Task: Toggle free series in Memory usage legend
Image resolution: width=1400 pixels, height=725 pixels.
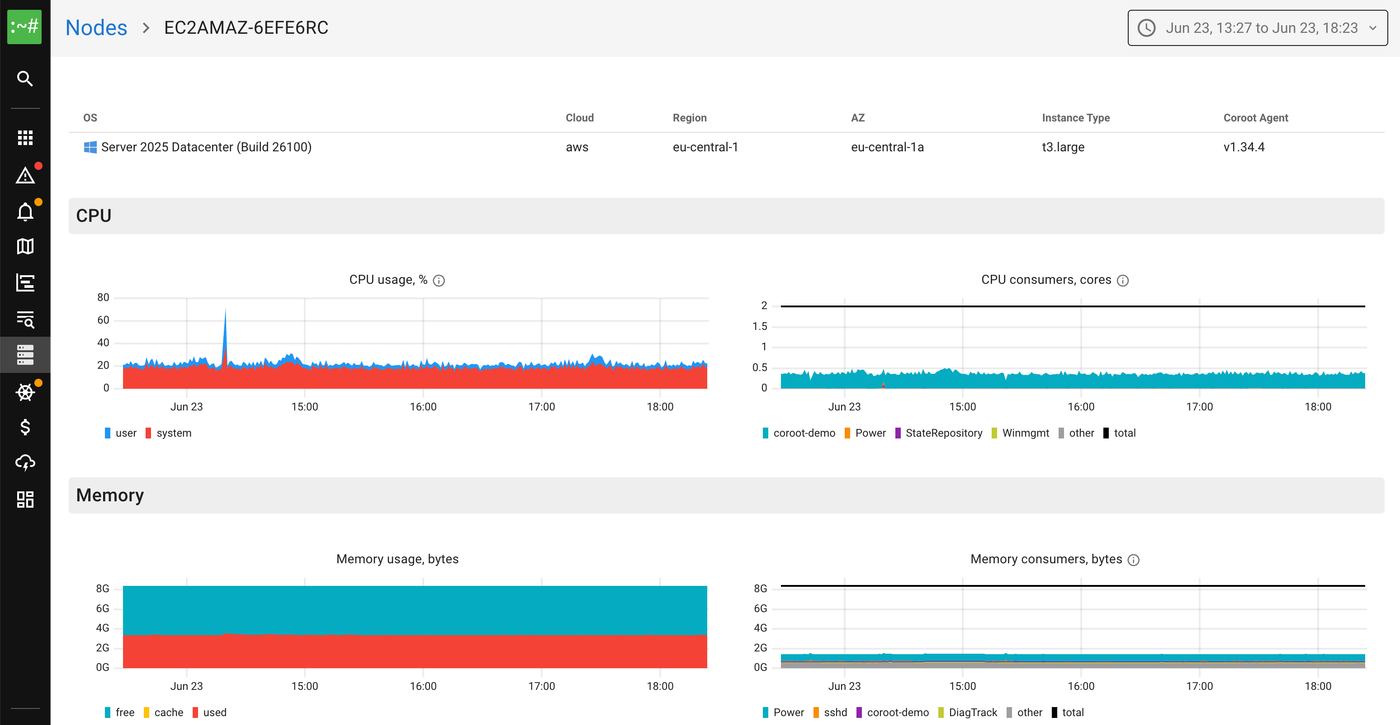Action: point(119,713)
